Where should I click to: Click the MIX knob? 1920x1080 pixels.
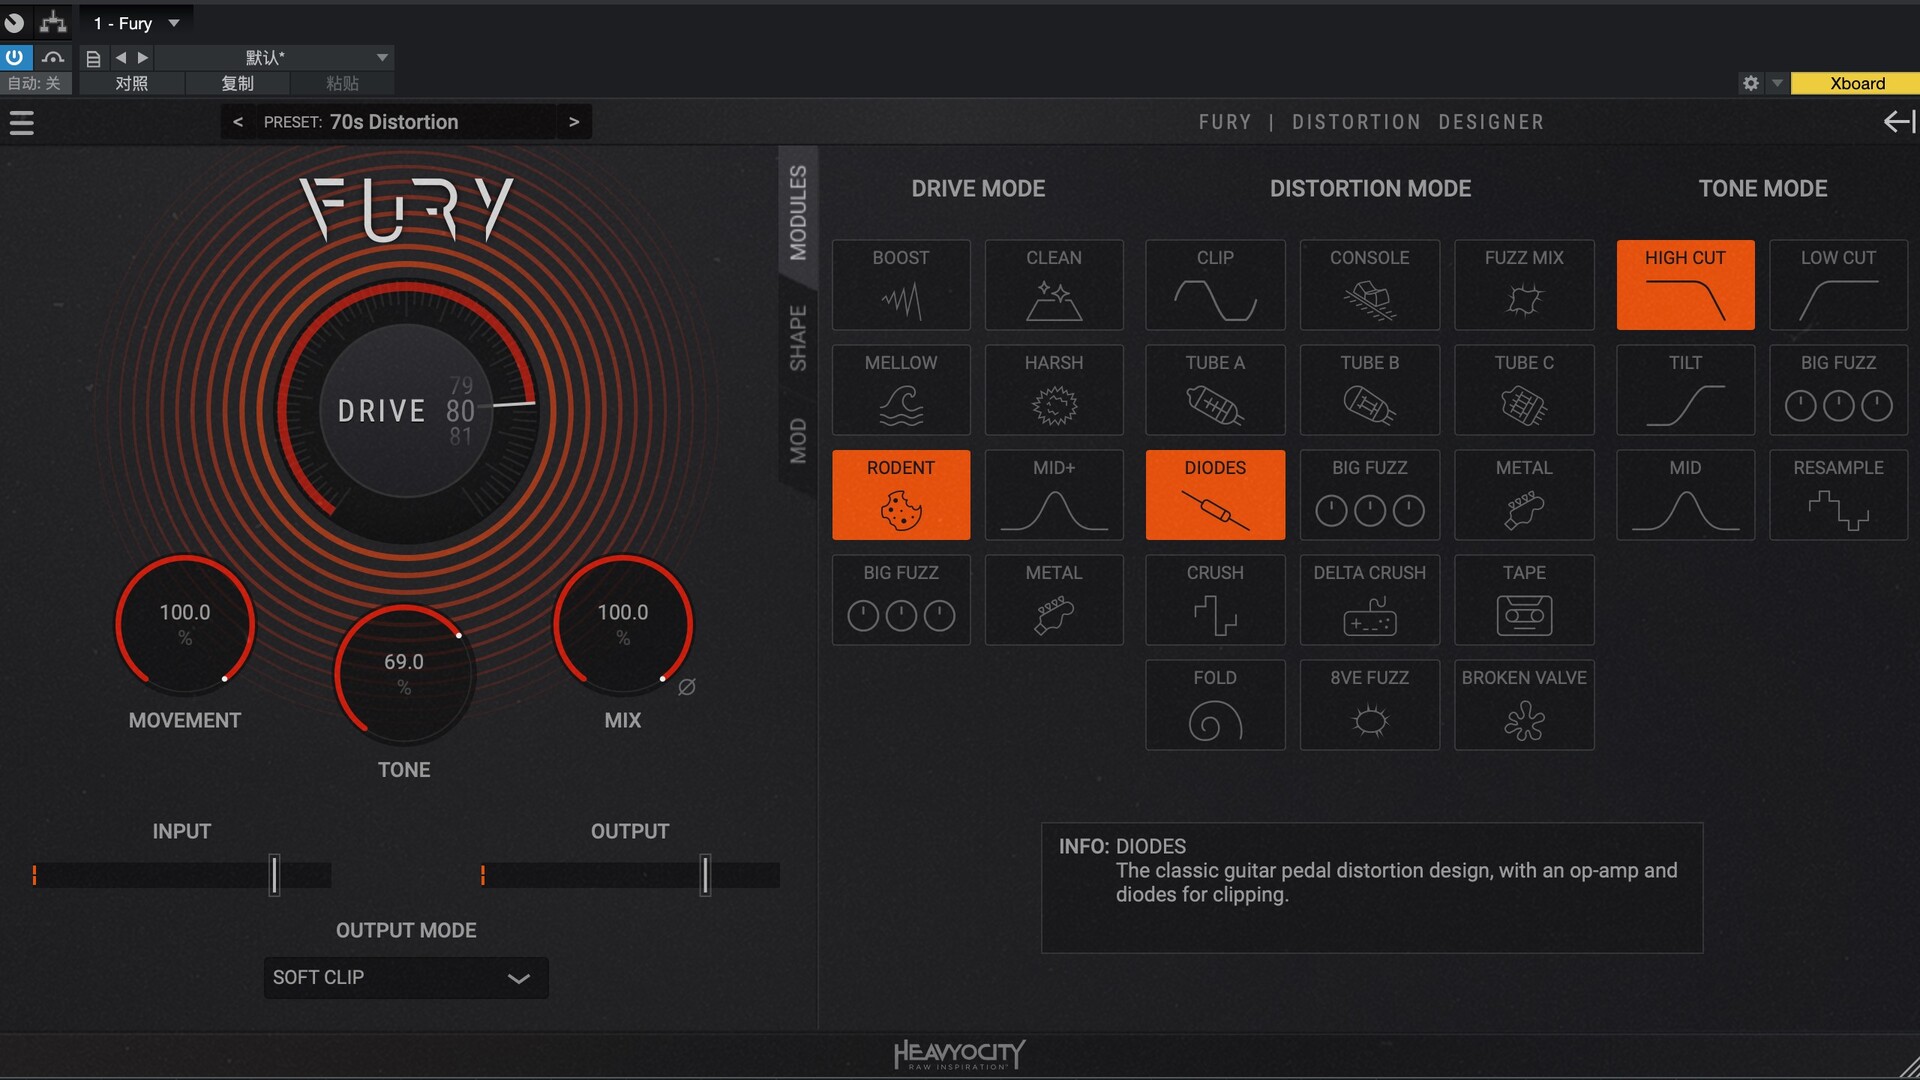click(x=623, y=624)
